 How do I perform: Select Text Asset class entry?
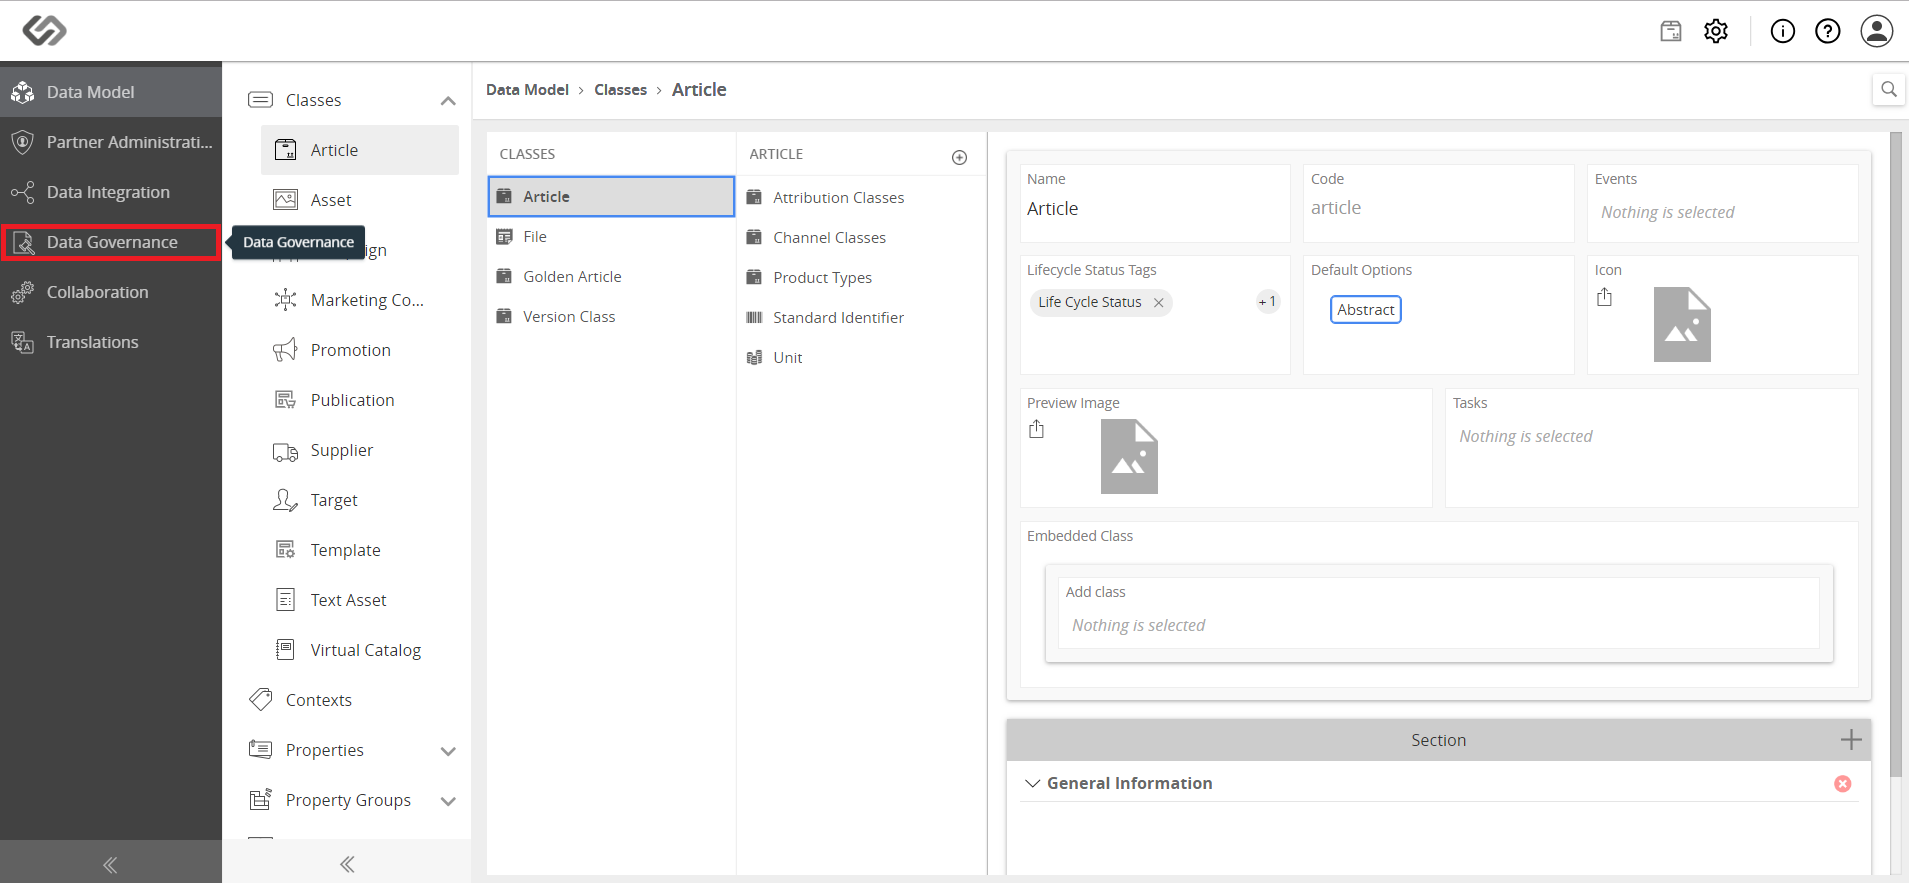tap(360, 600)
